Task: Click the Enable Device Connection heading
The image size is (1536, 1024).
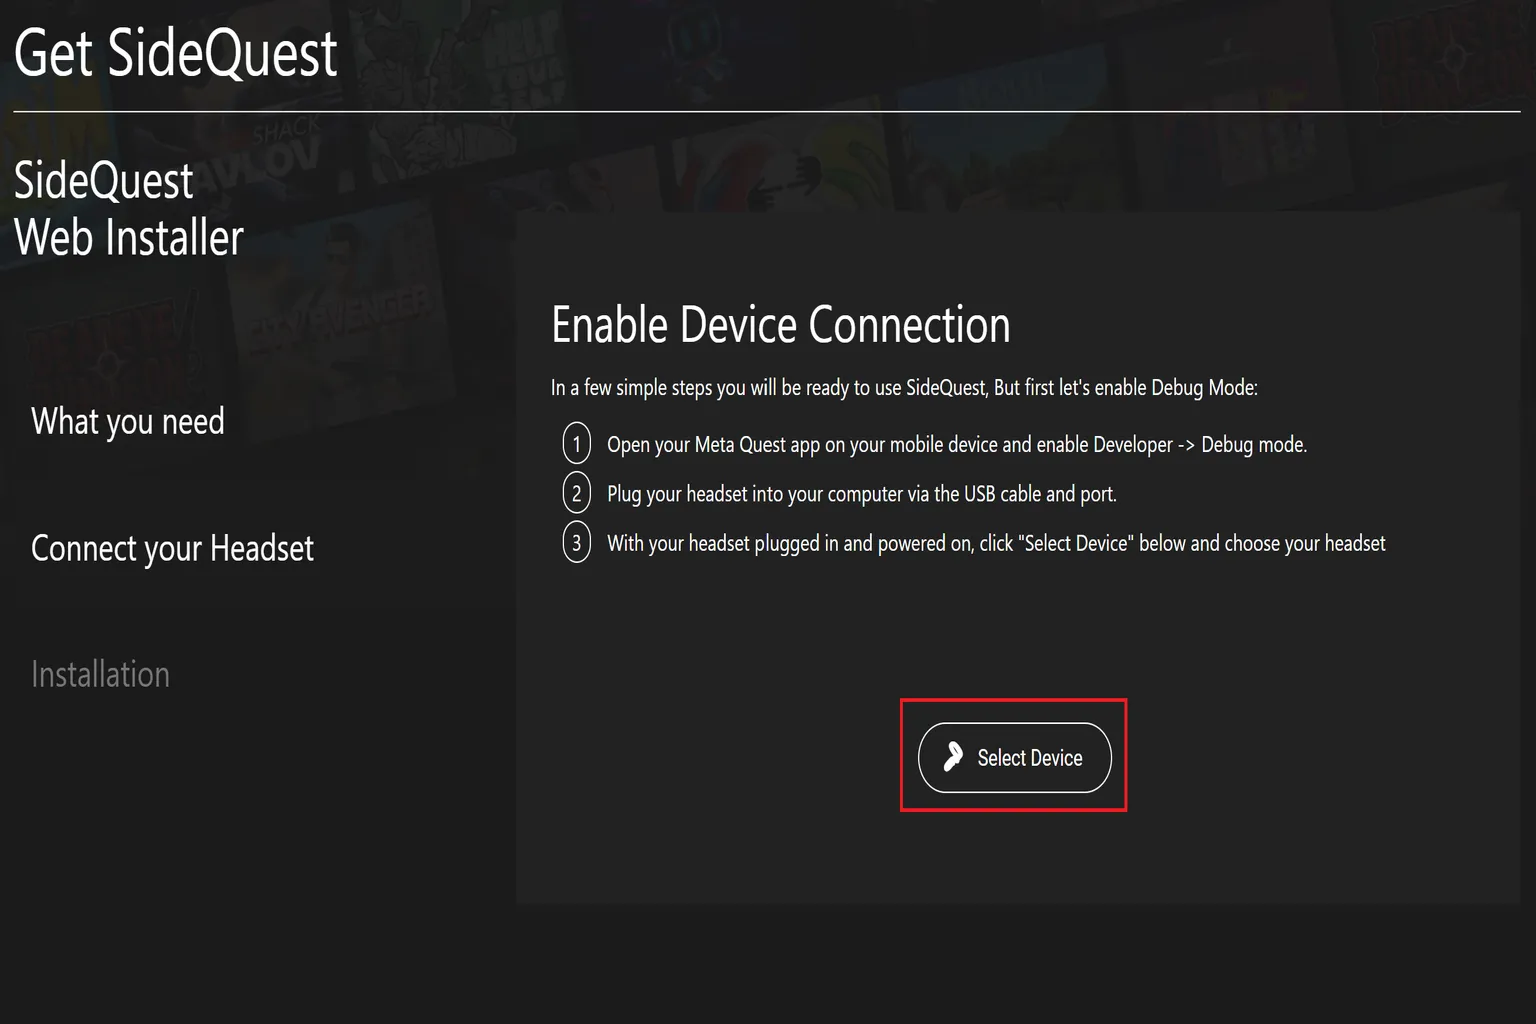Action: point(780,324)
